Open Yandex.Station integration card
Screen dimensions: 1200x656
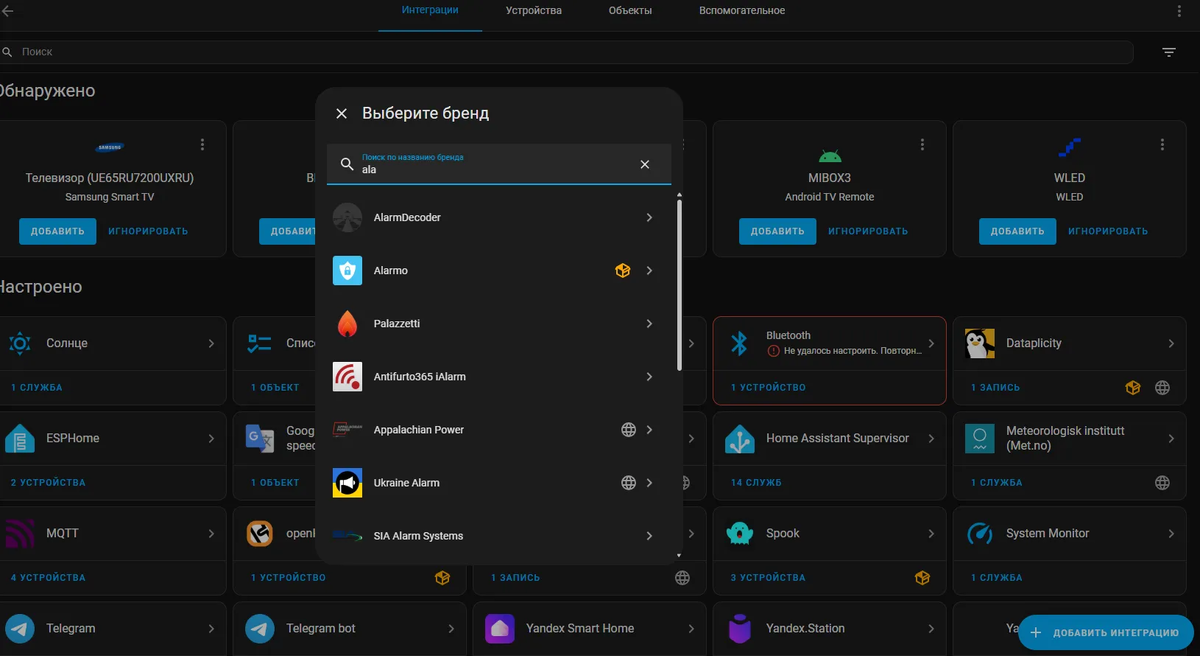(829, 628)
